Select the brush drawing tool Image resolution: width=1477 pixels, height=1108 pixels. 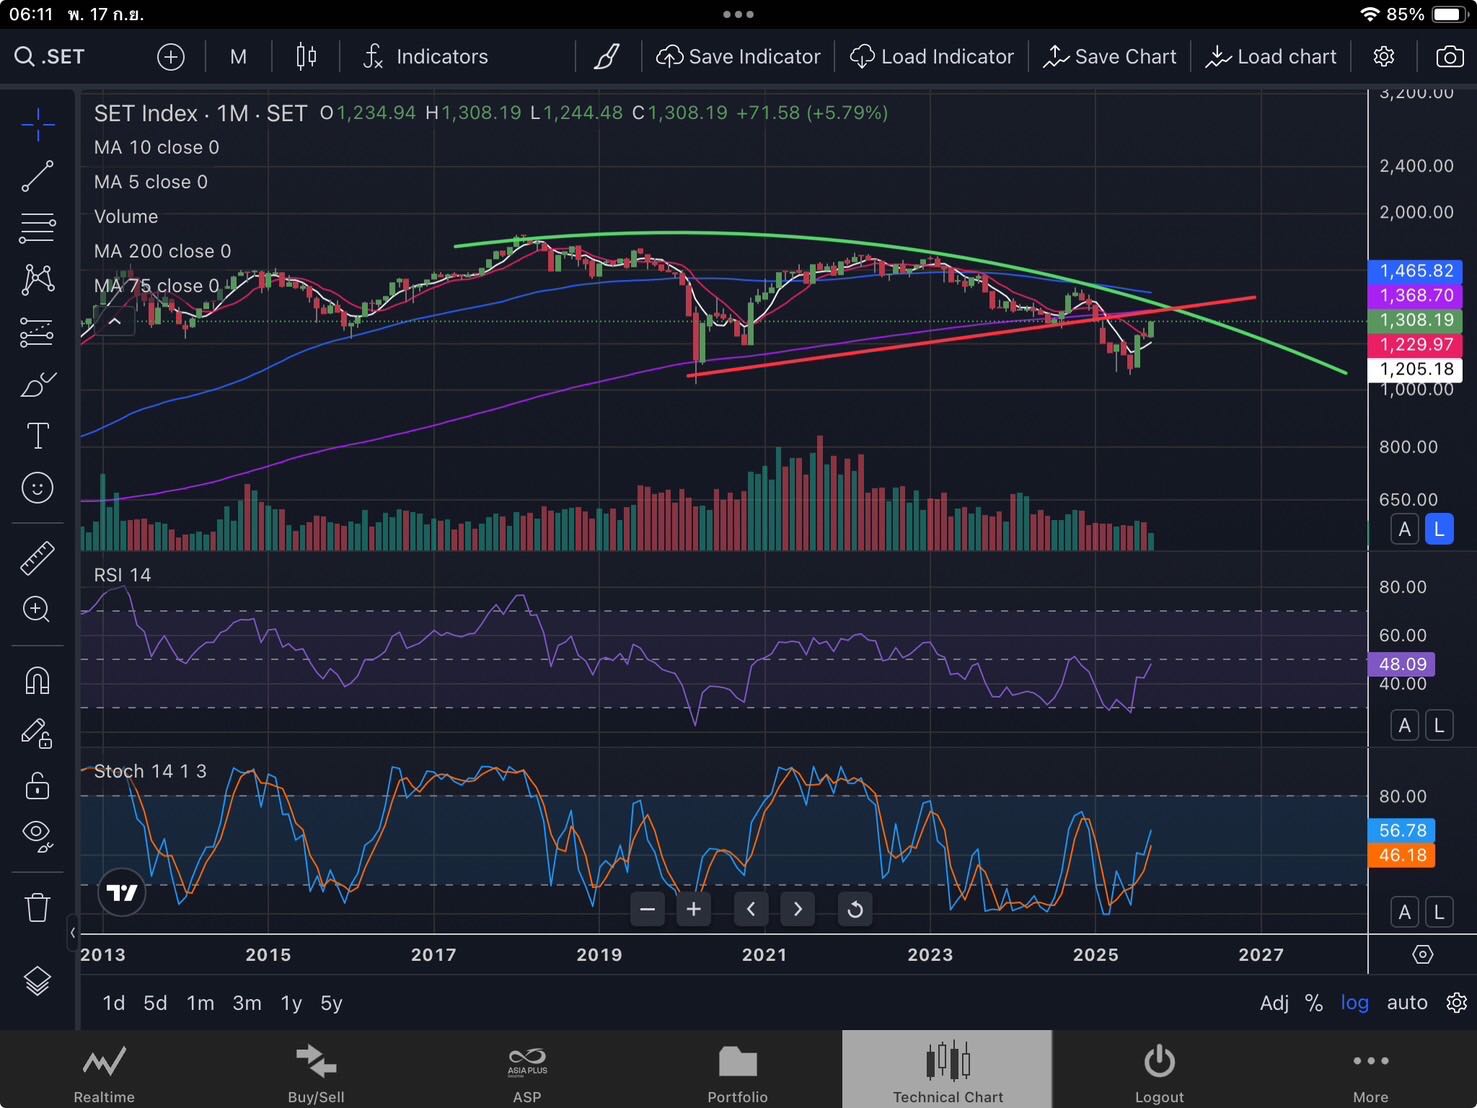(37, 384)
